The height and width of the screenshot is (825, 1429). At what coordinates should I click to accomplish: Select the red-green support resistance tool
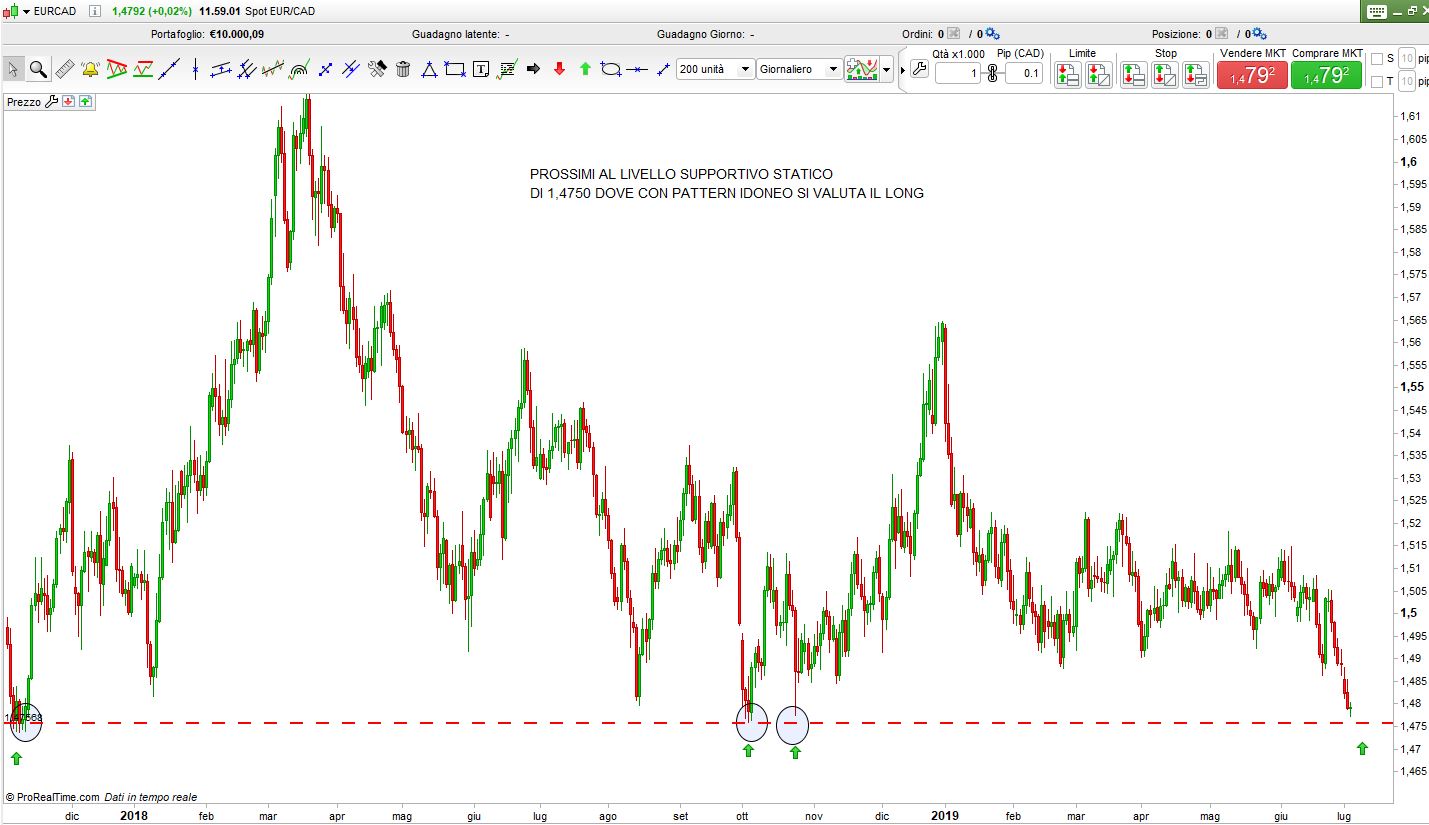click(143, 69)
